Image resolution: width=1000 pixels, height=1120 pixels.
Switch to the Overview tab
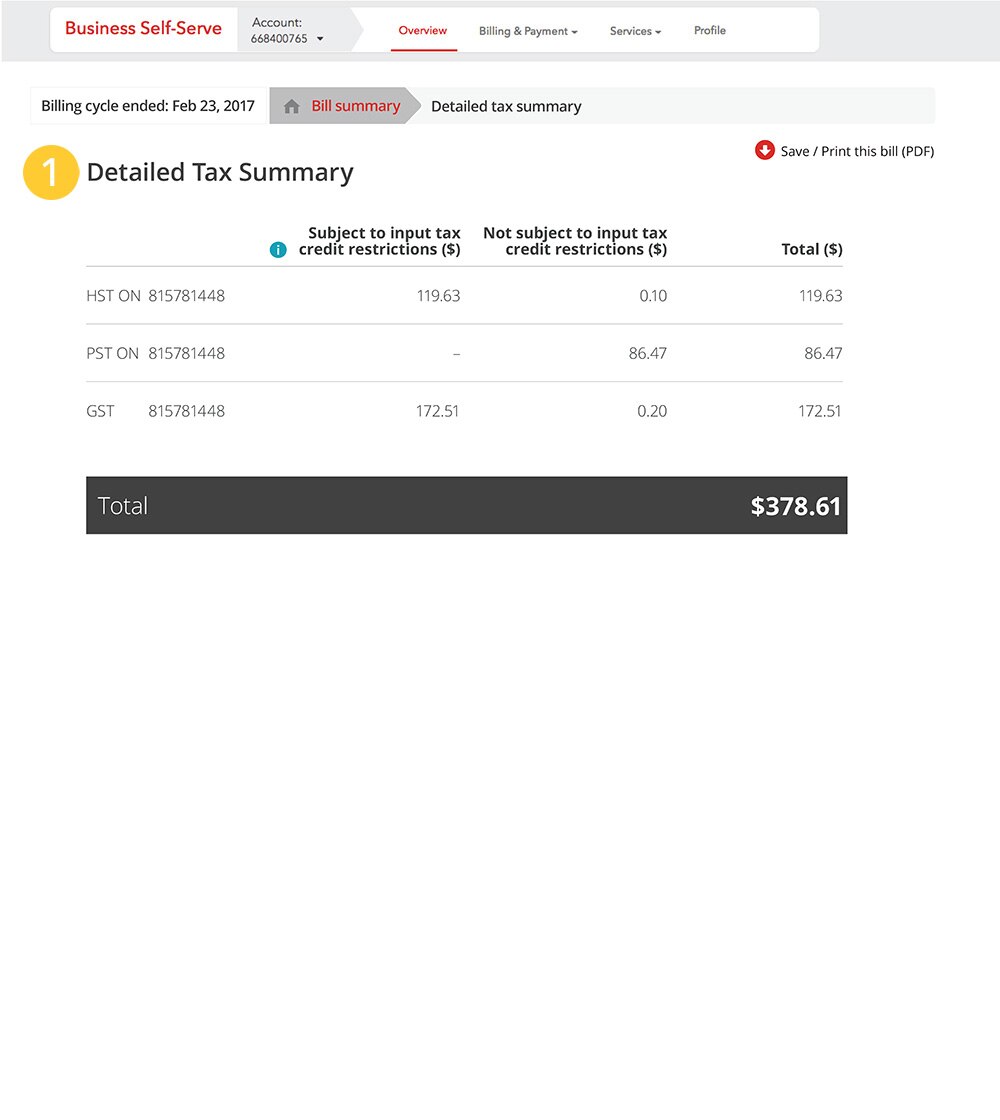tap(423, 31)
